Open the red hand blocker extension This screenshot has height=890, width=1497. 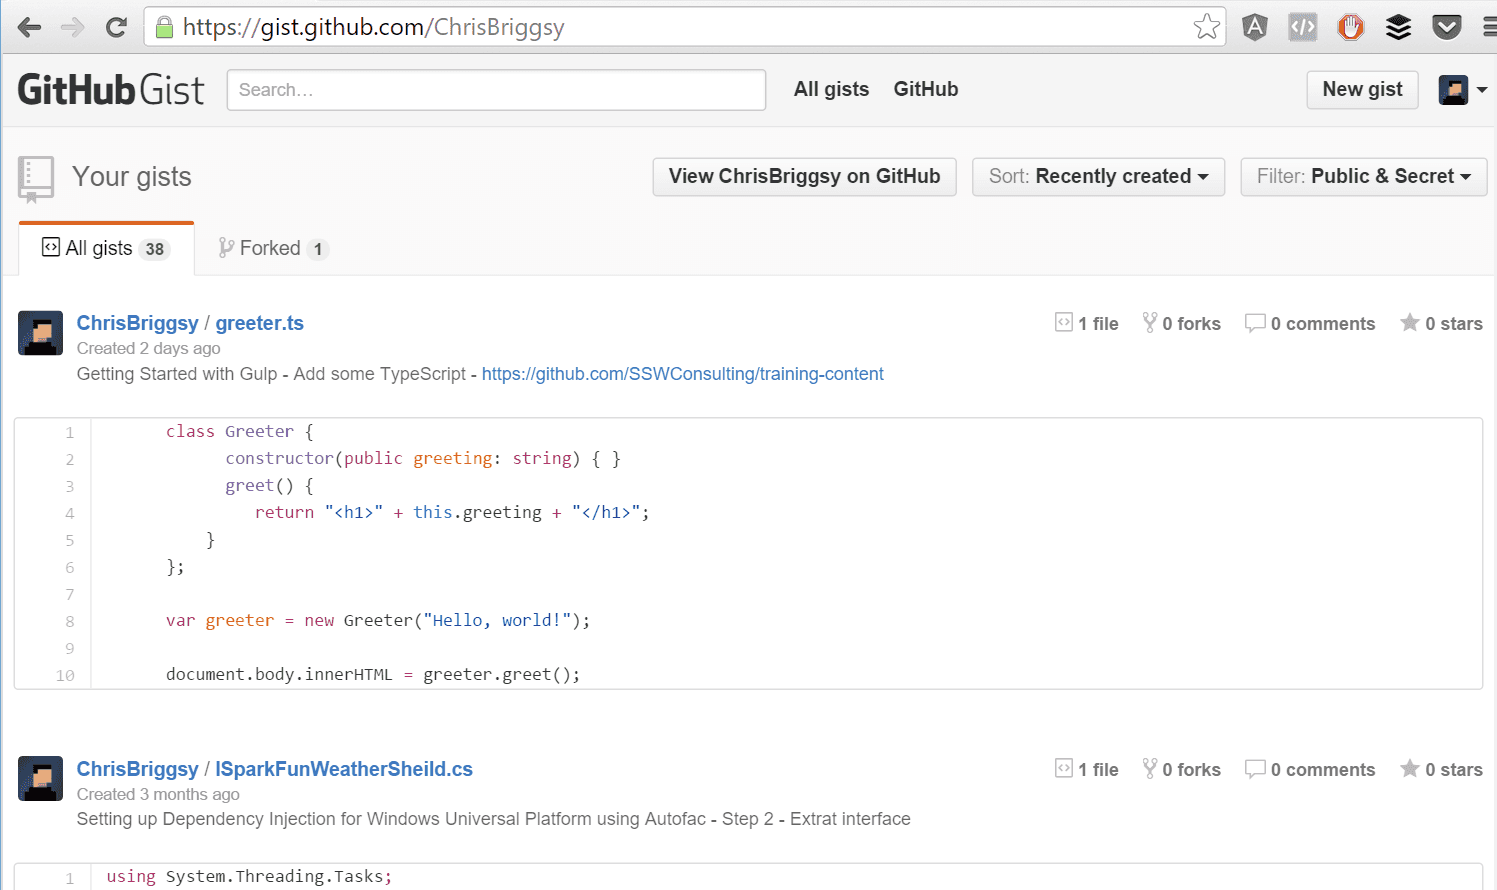[1350, 27]
